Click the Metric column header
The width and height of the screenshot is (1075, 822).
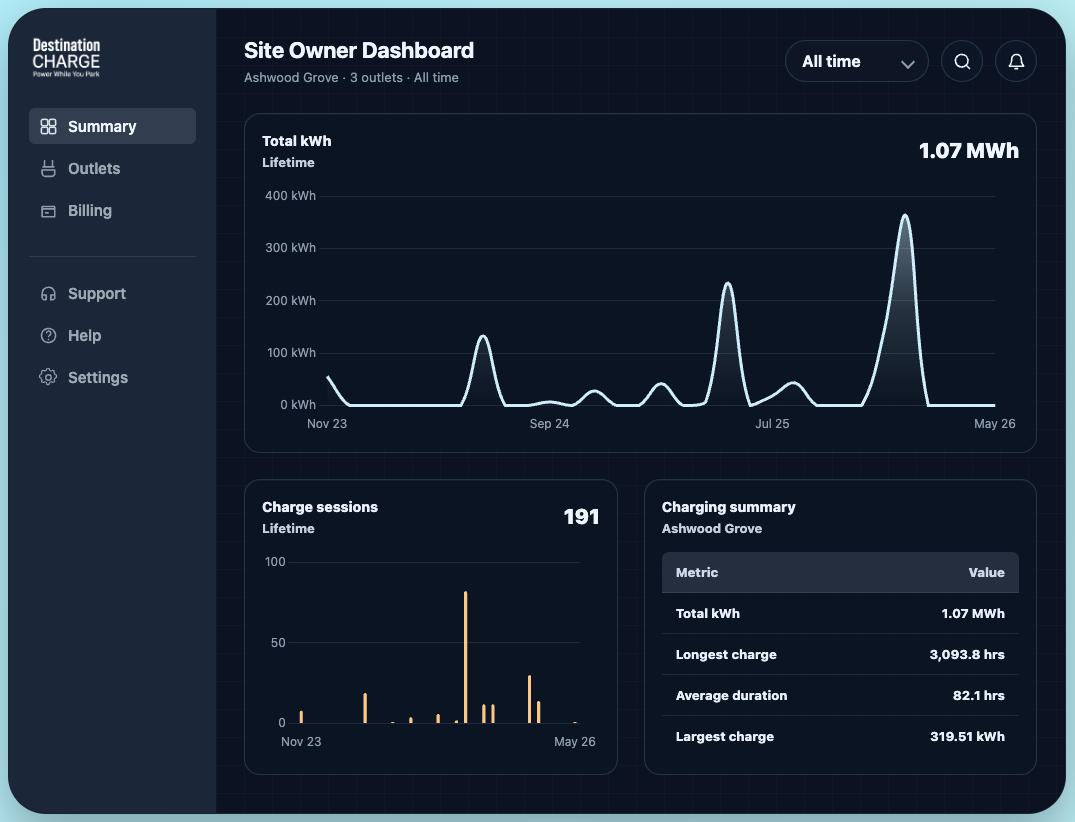click(x=697, y=572)
